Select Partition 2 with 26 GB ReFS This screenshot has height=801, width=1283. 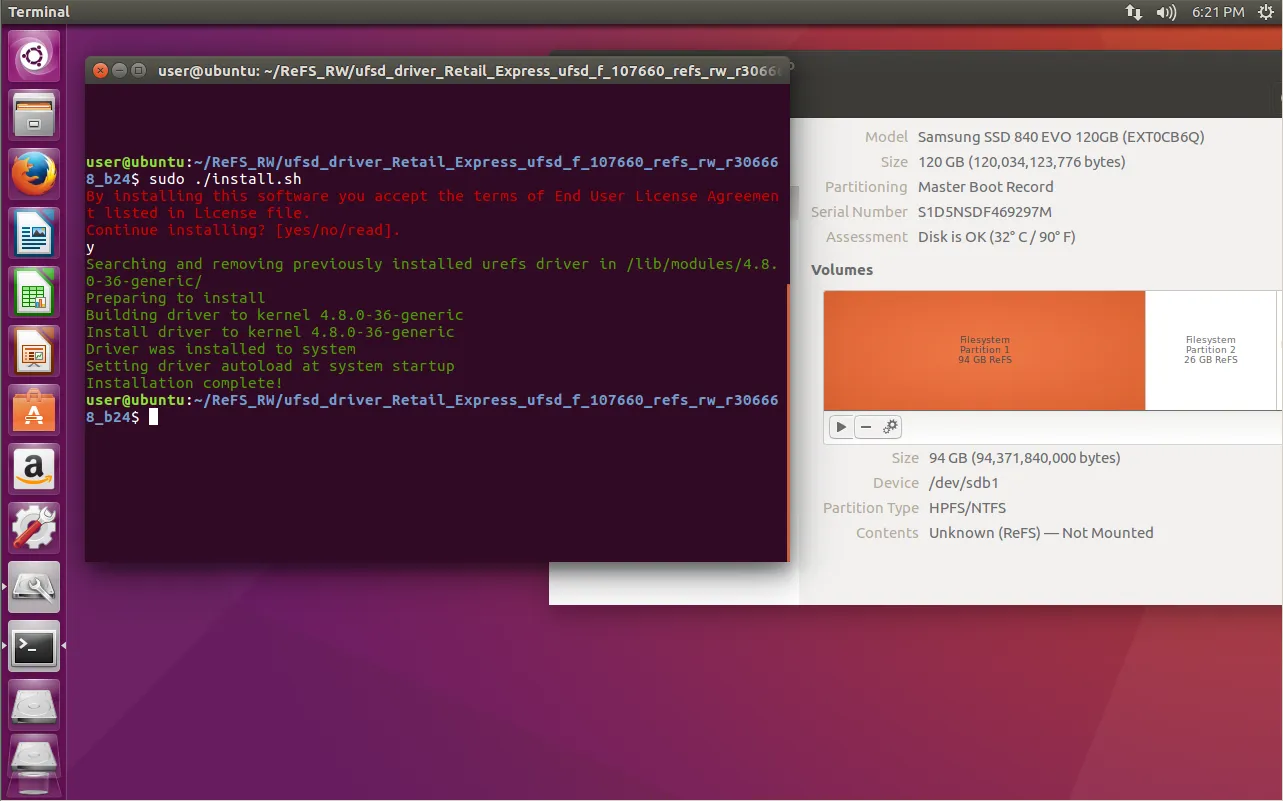click(1211, 350)
